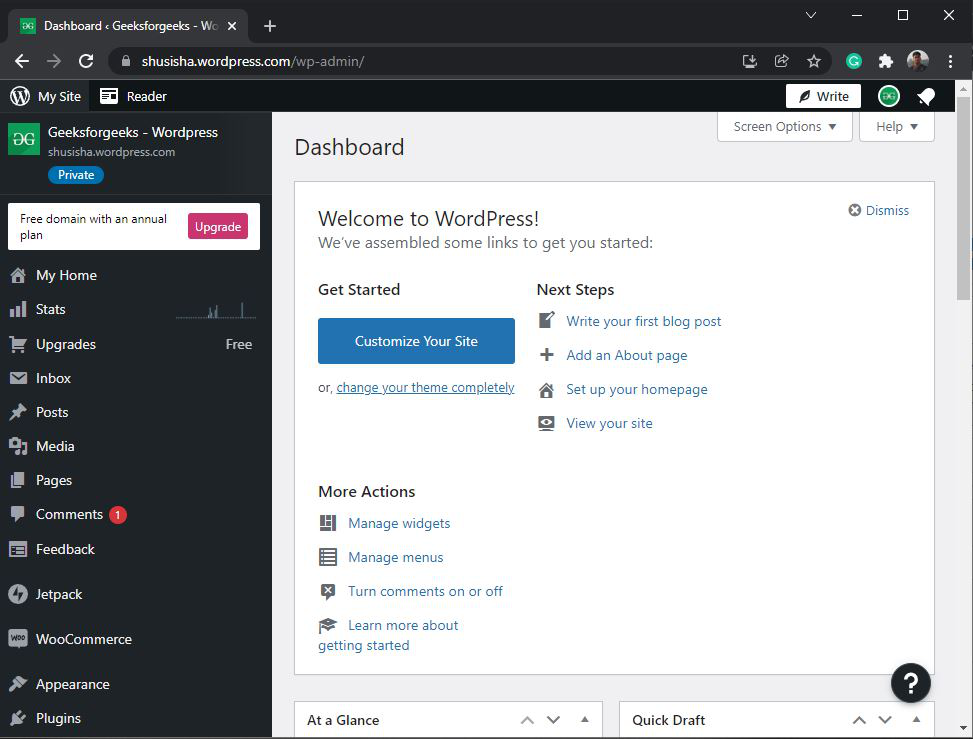973x739 pixels.
Task: Click the browser address bar URL
Action: 253,61
